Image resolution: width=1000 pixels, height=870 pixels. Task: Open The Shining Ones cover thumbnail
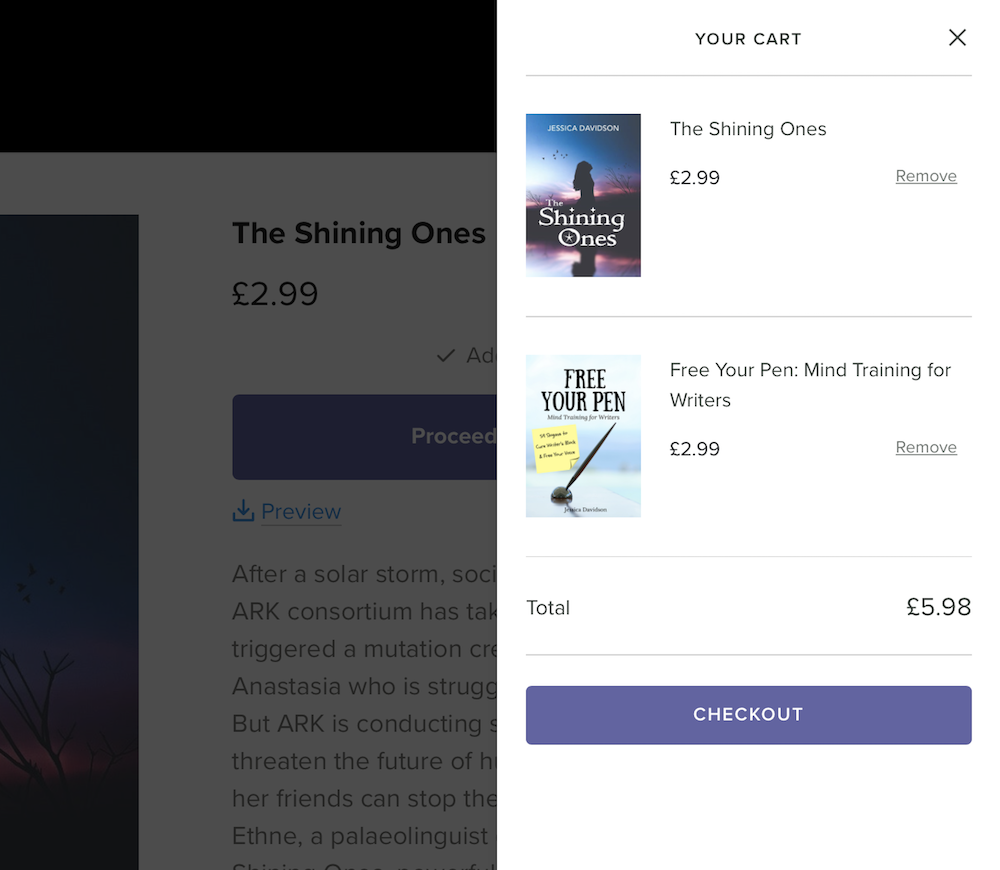coord(583,195)
